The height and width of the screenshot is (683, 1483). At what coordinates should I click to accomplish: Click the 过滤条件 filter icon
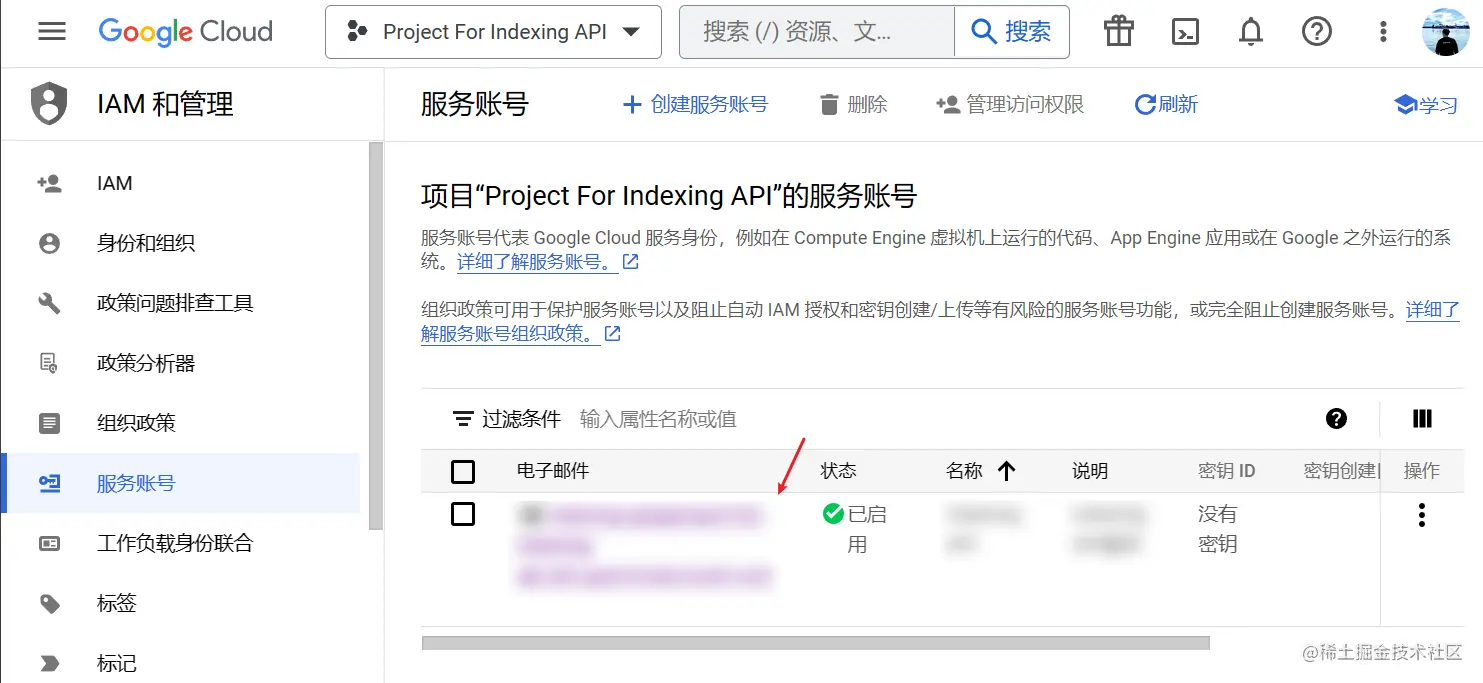[x=463, y=419]
